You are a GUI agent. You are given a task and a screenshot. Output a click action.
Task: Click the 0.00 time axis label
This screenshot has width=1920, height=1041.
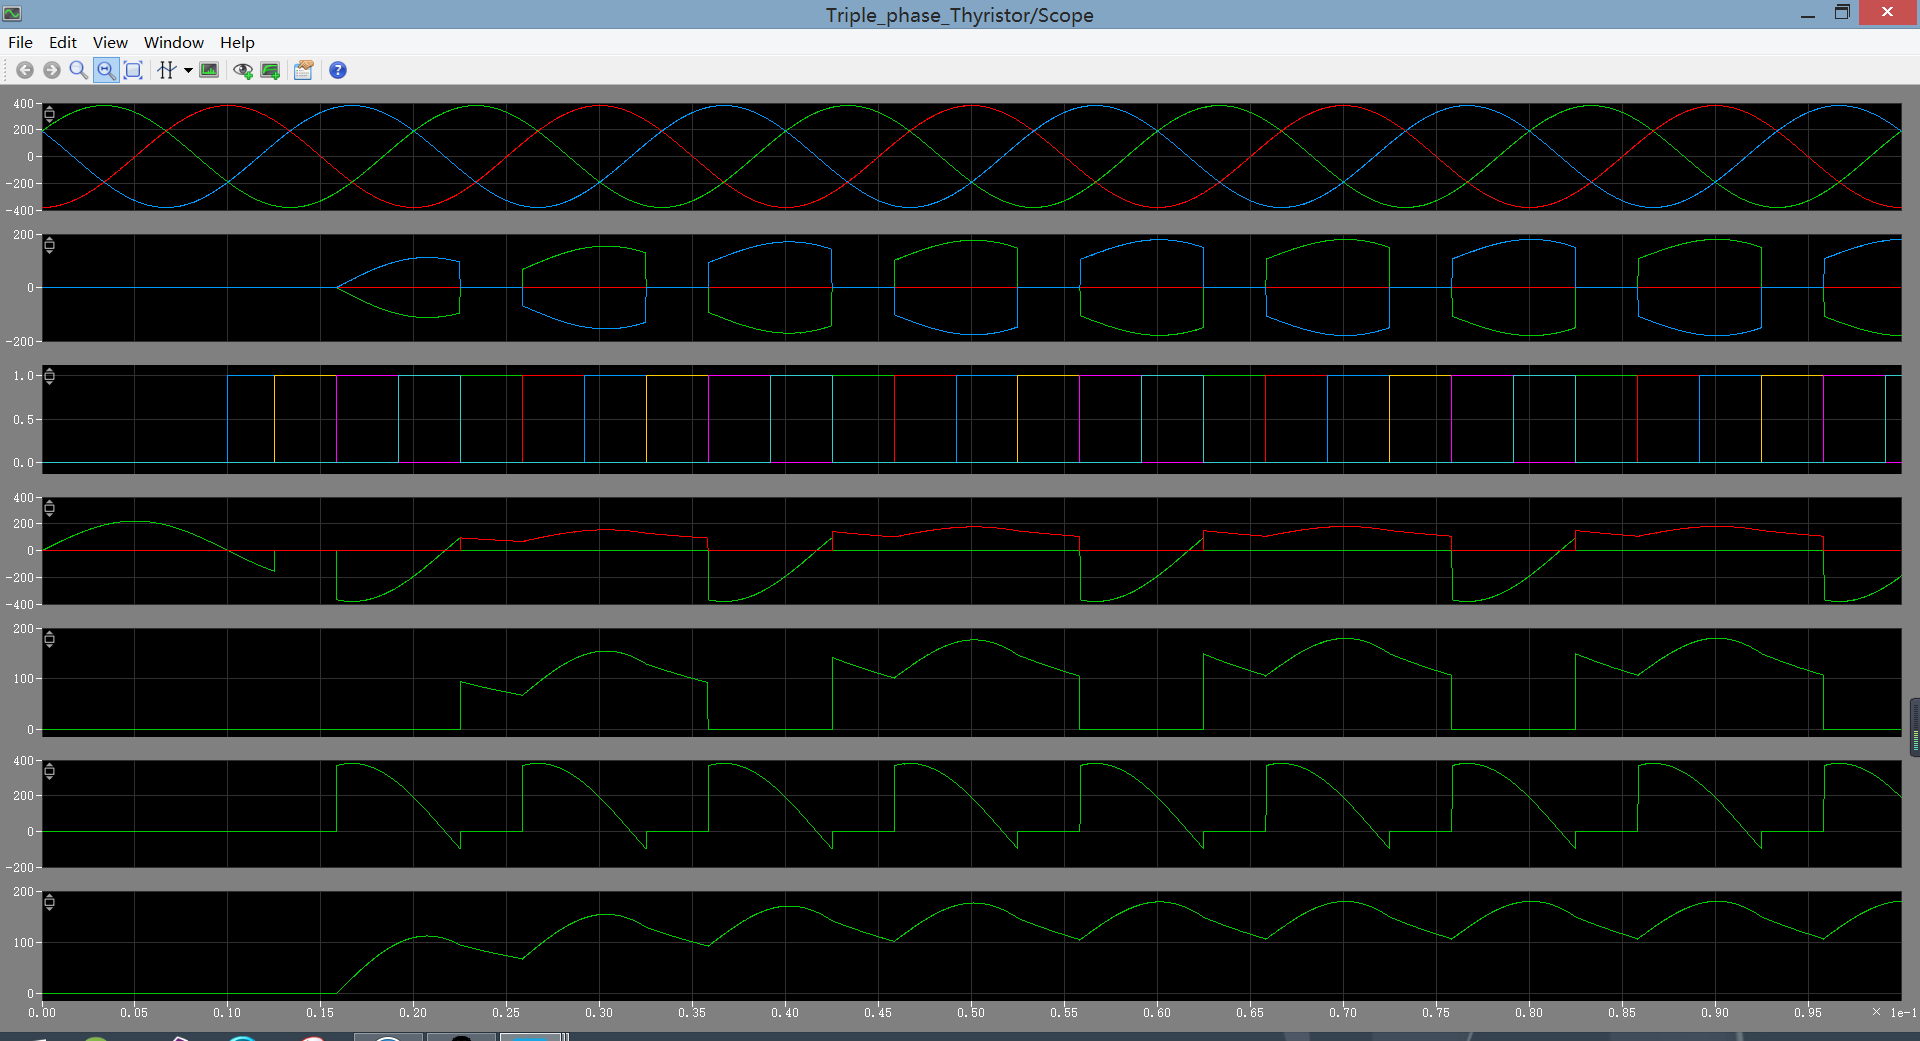click(x=42, y=1013)
